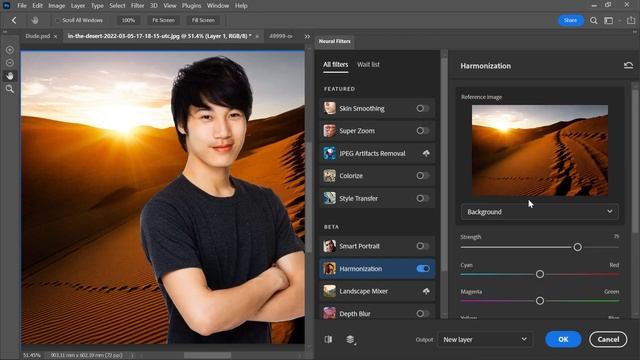Select the Hand tool in left toolbar
Viewport: 640px width, 360px height.
(x=10, y=76)
